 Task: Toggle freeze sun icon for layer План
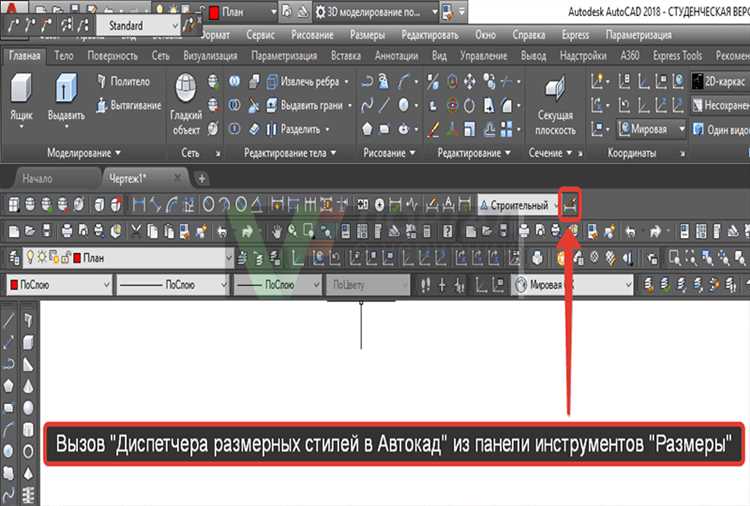pyautogui.click(x=42, y=257)
